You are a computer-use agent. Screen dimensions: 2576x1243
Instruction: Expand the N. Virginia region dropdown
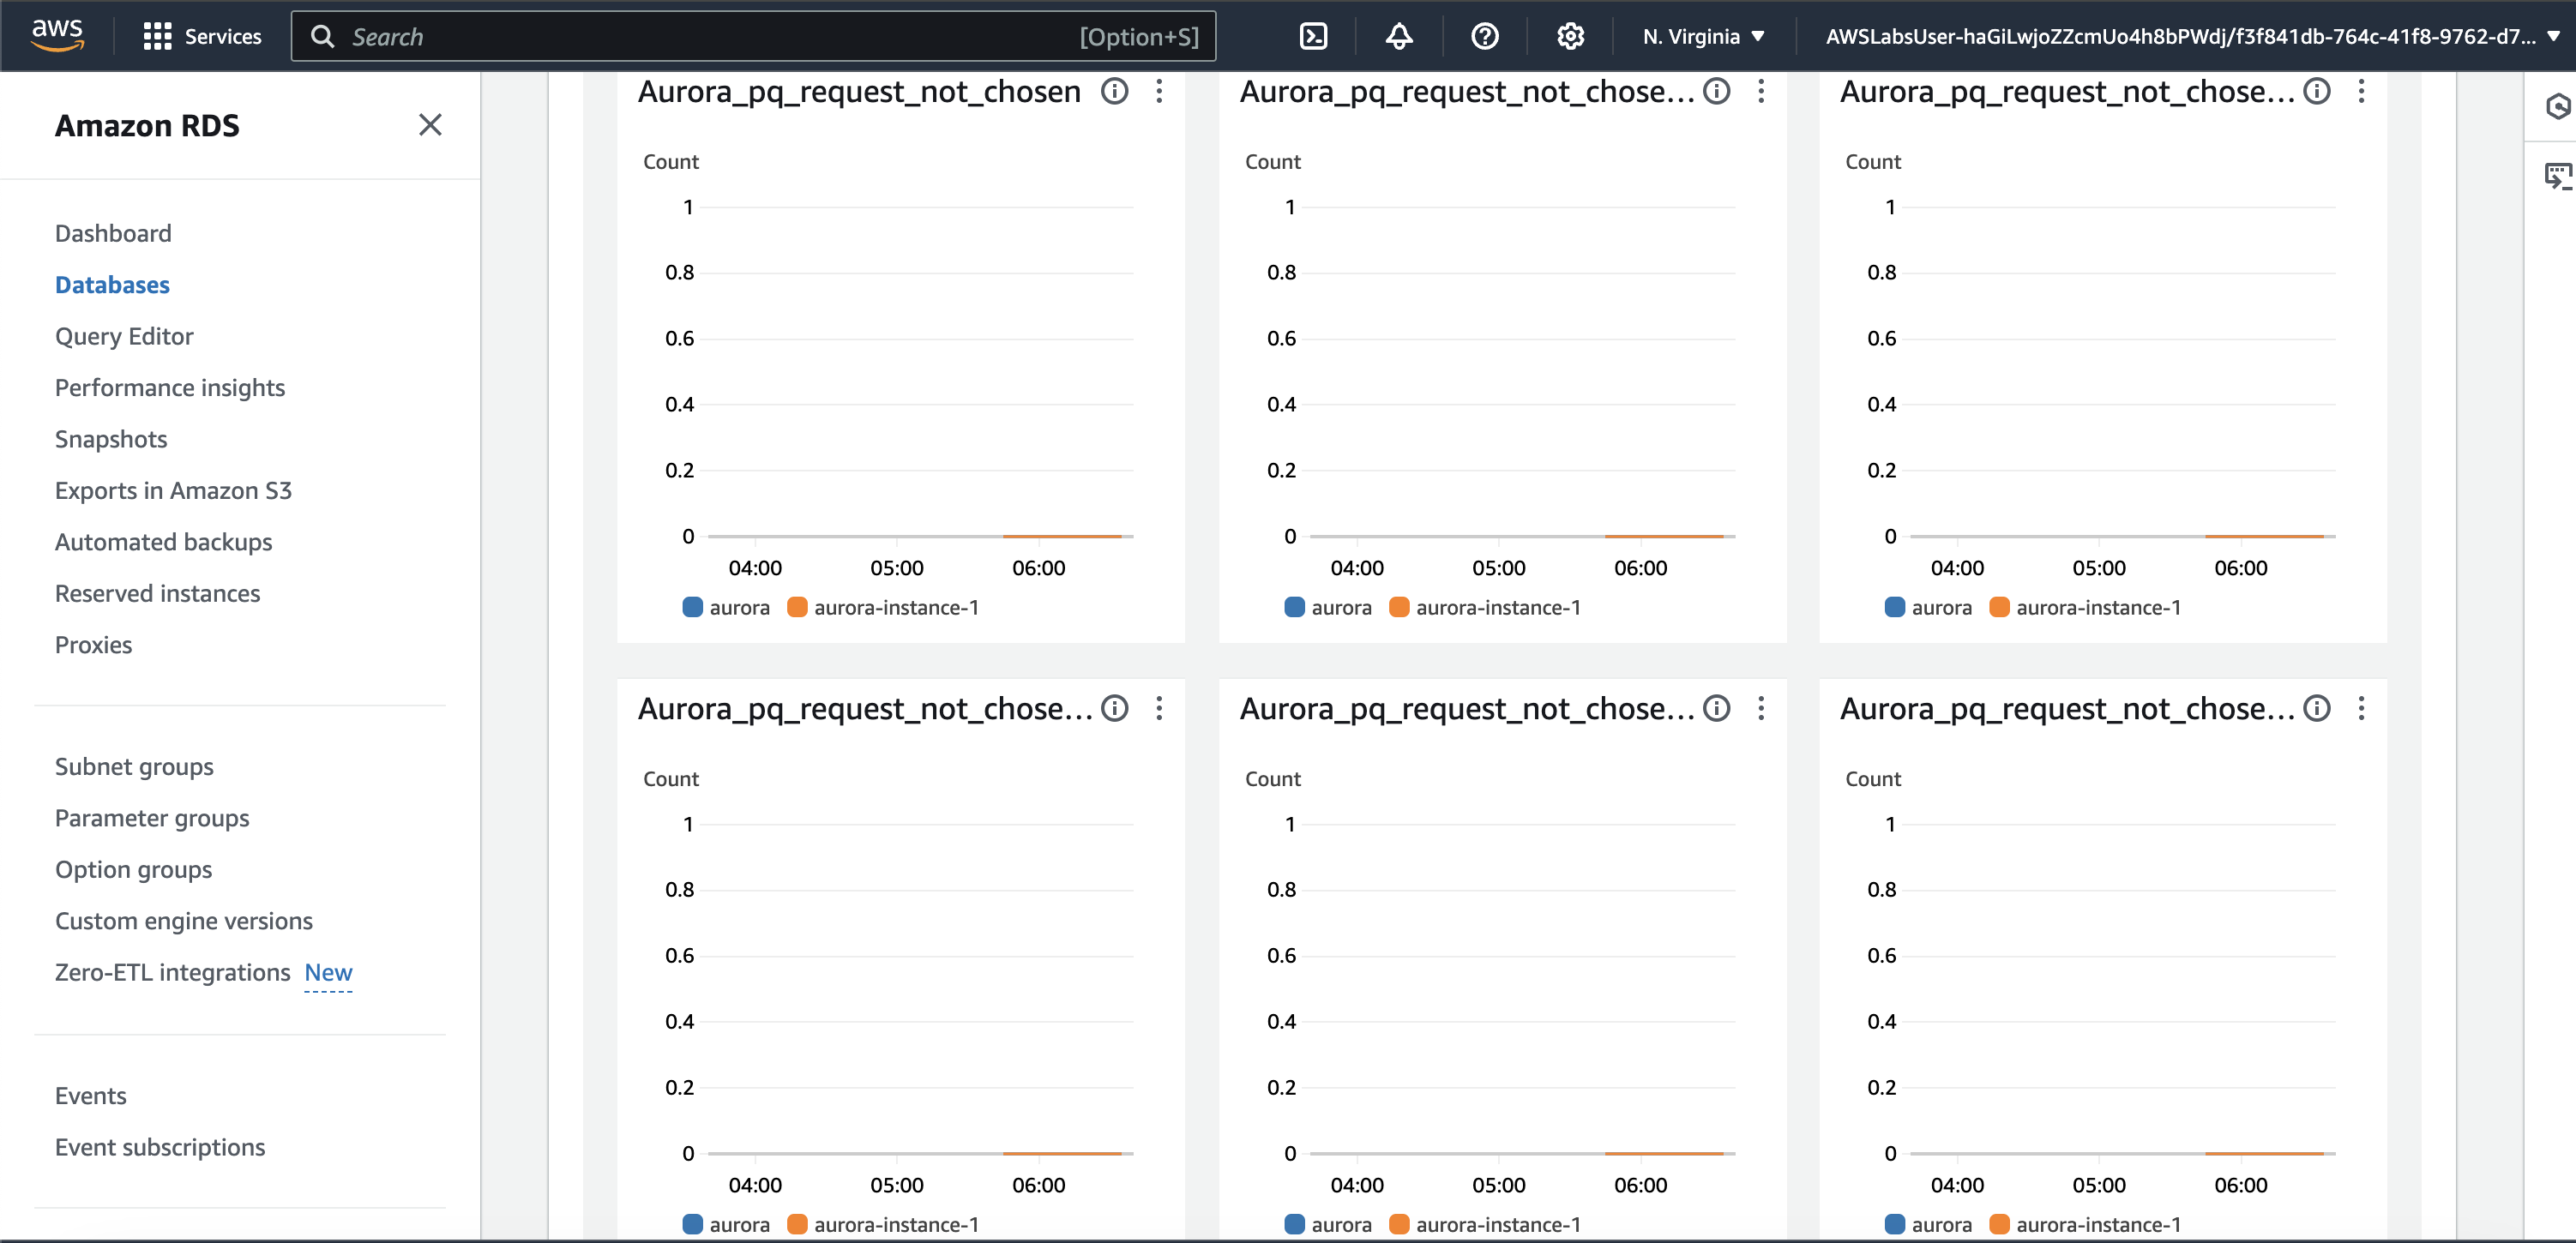1703,37
